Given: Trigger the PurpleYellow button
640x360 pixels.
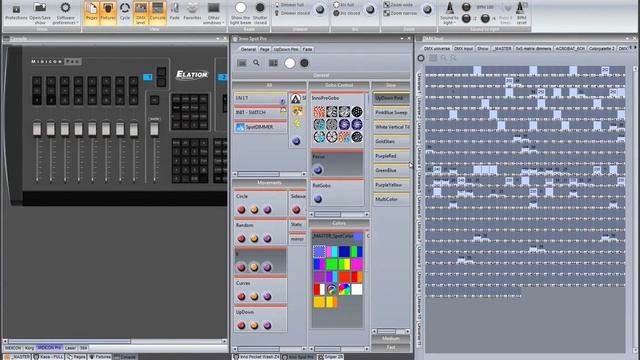Looking at the screenshot, I should coord(391,185).
